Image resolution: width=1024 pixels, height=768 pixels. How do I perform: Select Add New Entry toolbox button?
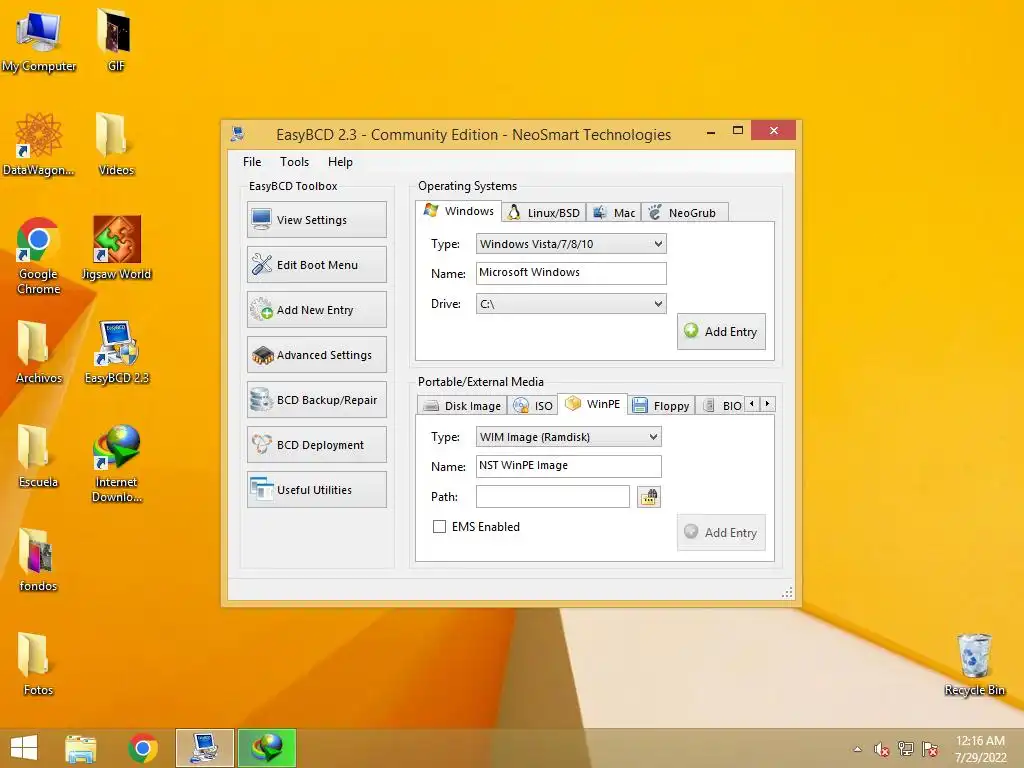pos(317,310)
